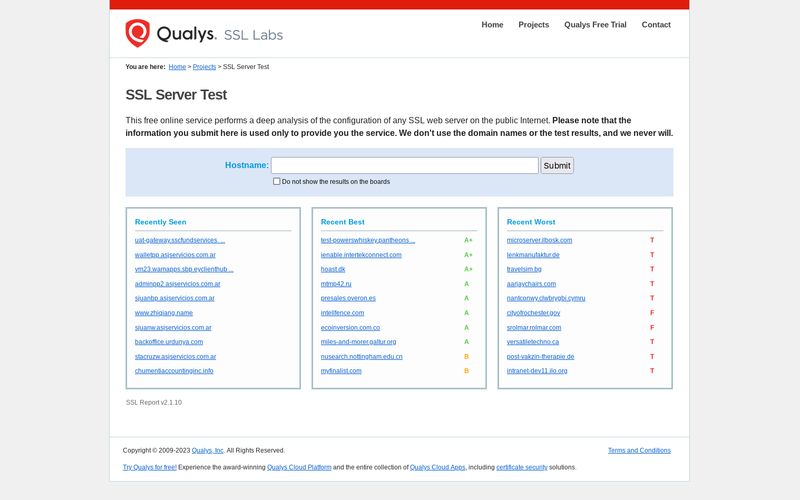This screenshot has height=500, width=800.
Task: Follow the Home breadcrumb link
Action: 177,67
